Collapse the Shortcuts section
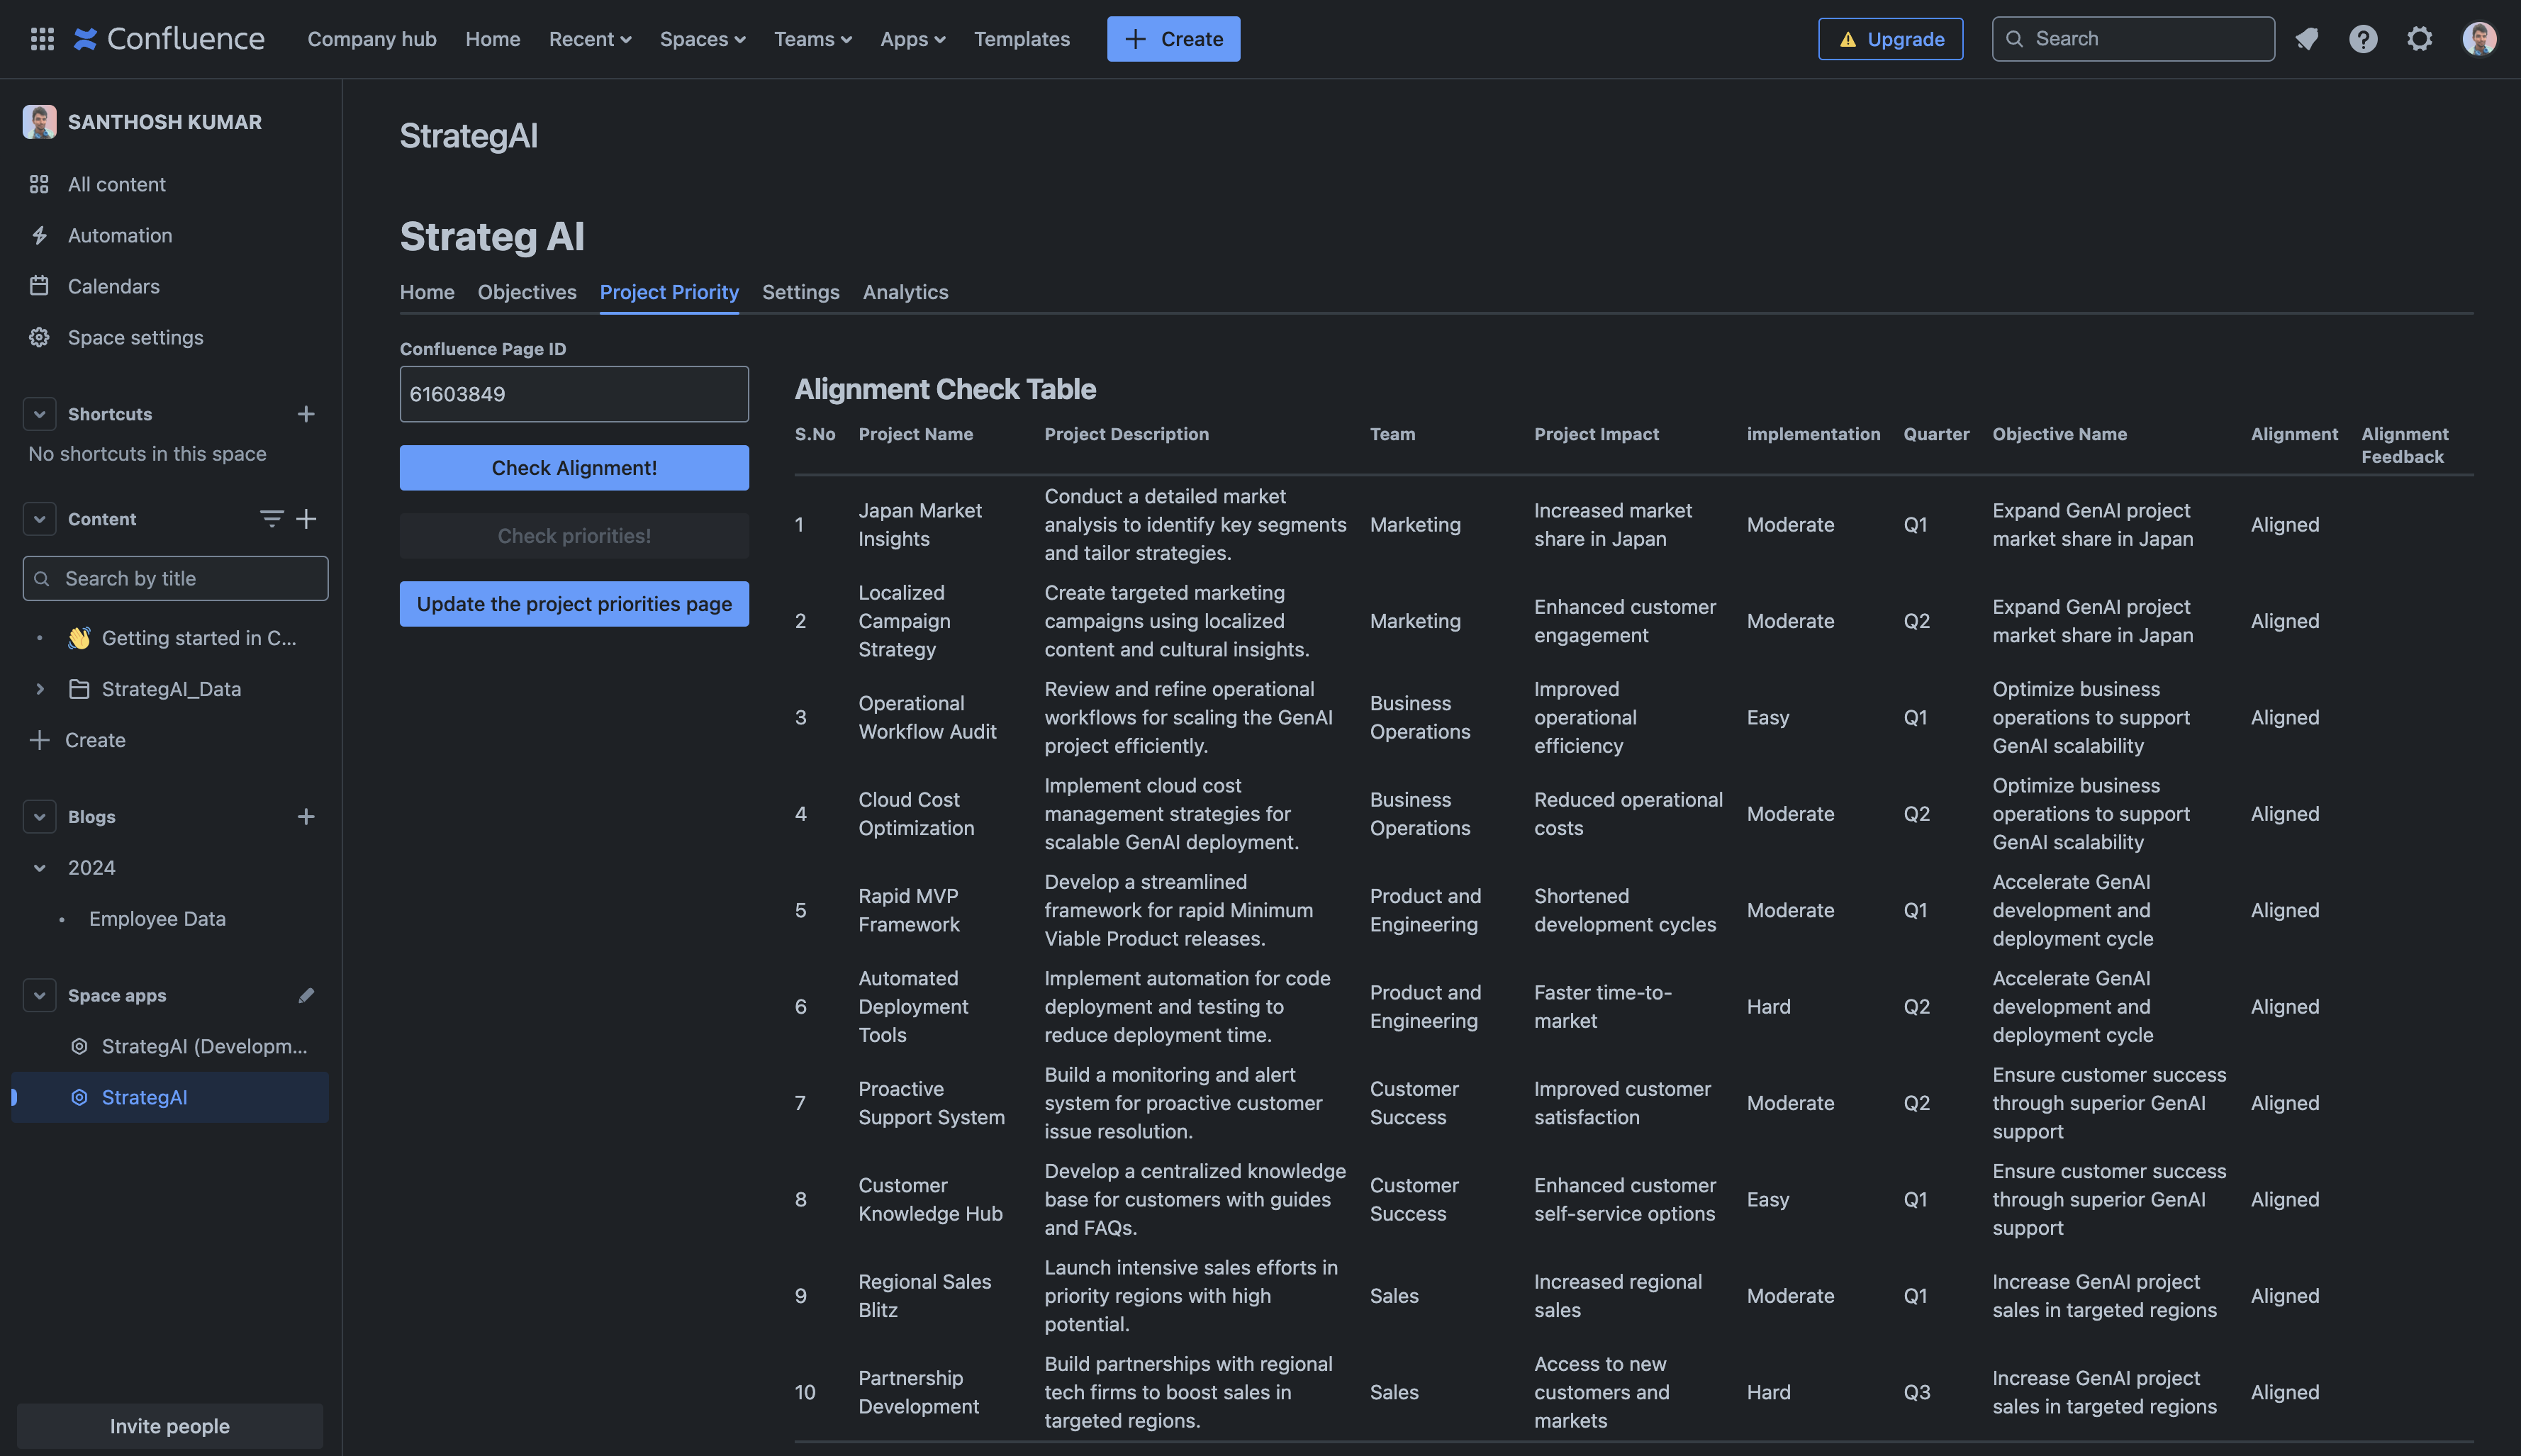 (39, 414)
